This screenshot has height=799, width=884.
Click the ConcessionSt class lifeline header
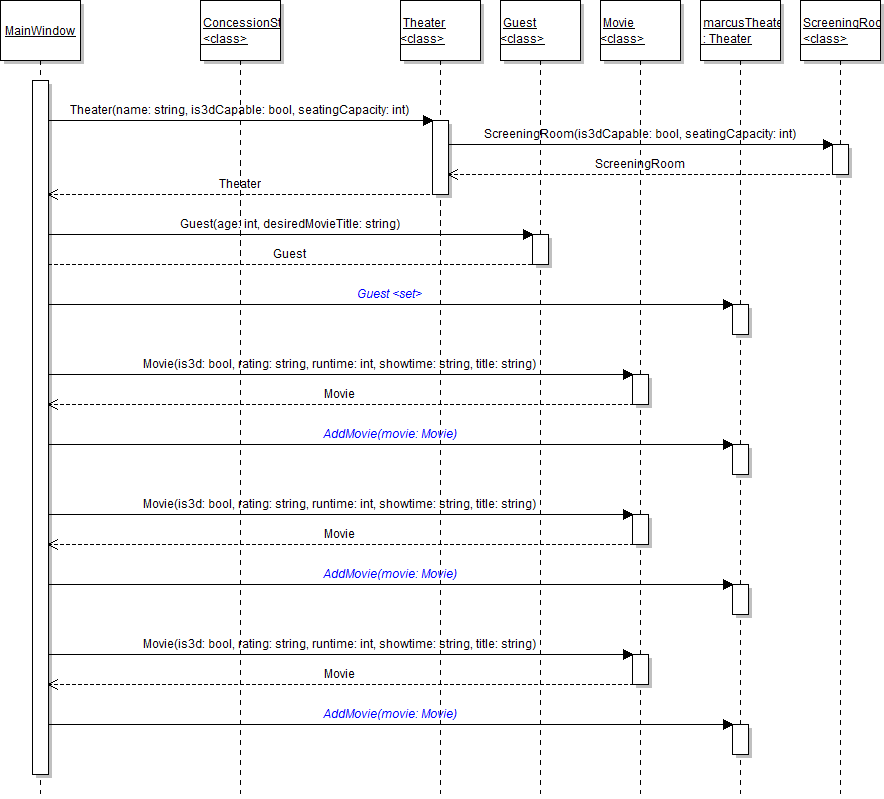coord(240,31)
